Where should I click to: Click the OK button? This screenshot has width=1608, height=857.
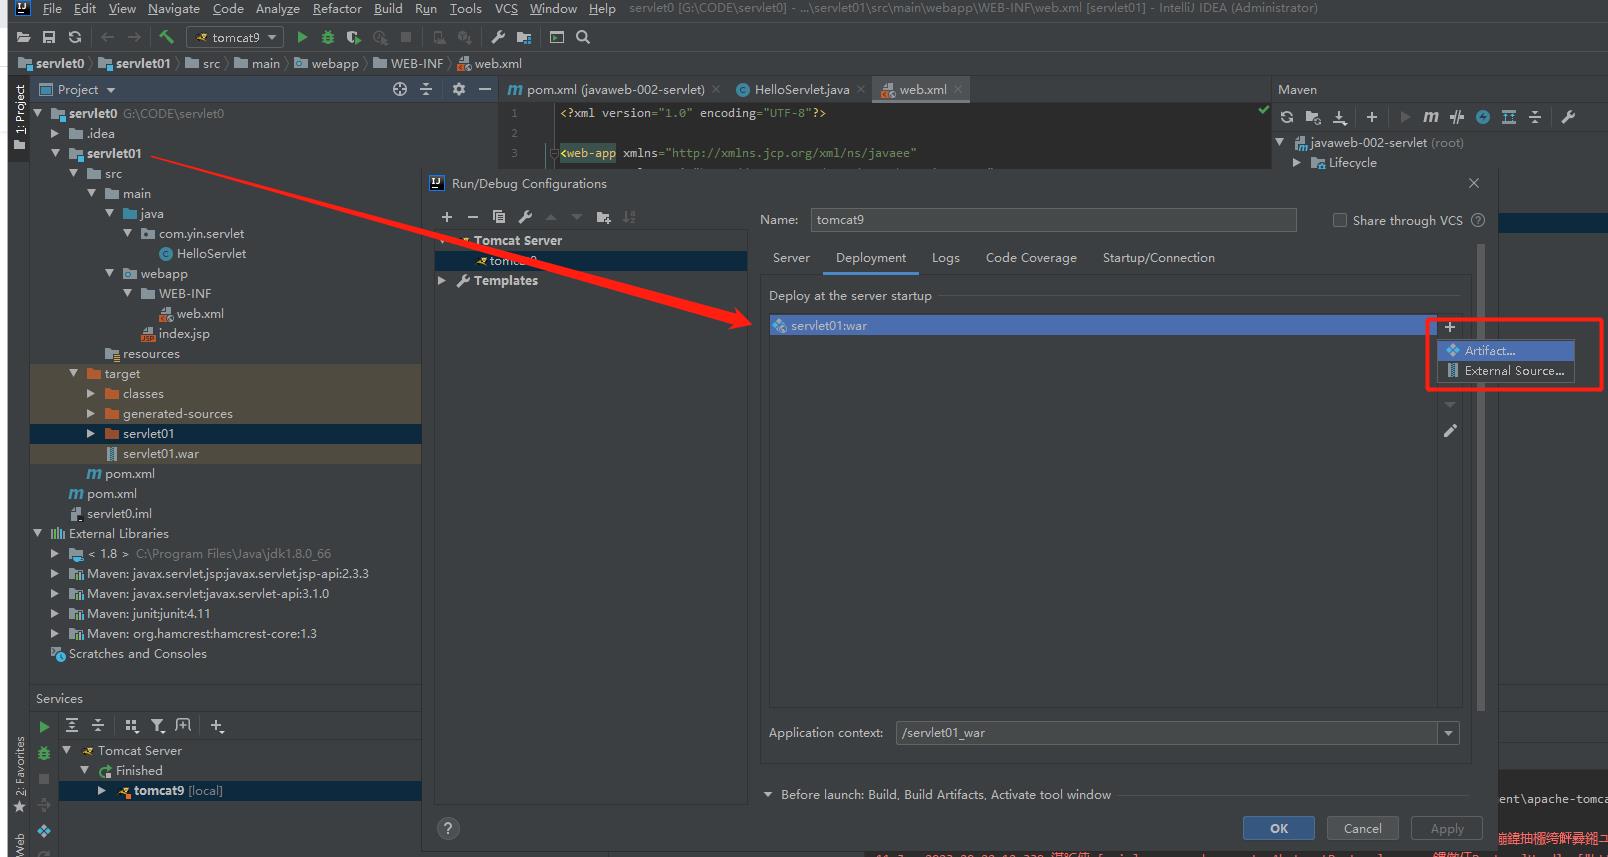pos(1278,829)
